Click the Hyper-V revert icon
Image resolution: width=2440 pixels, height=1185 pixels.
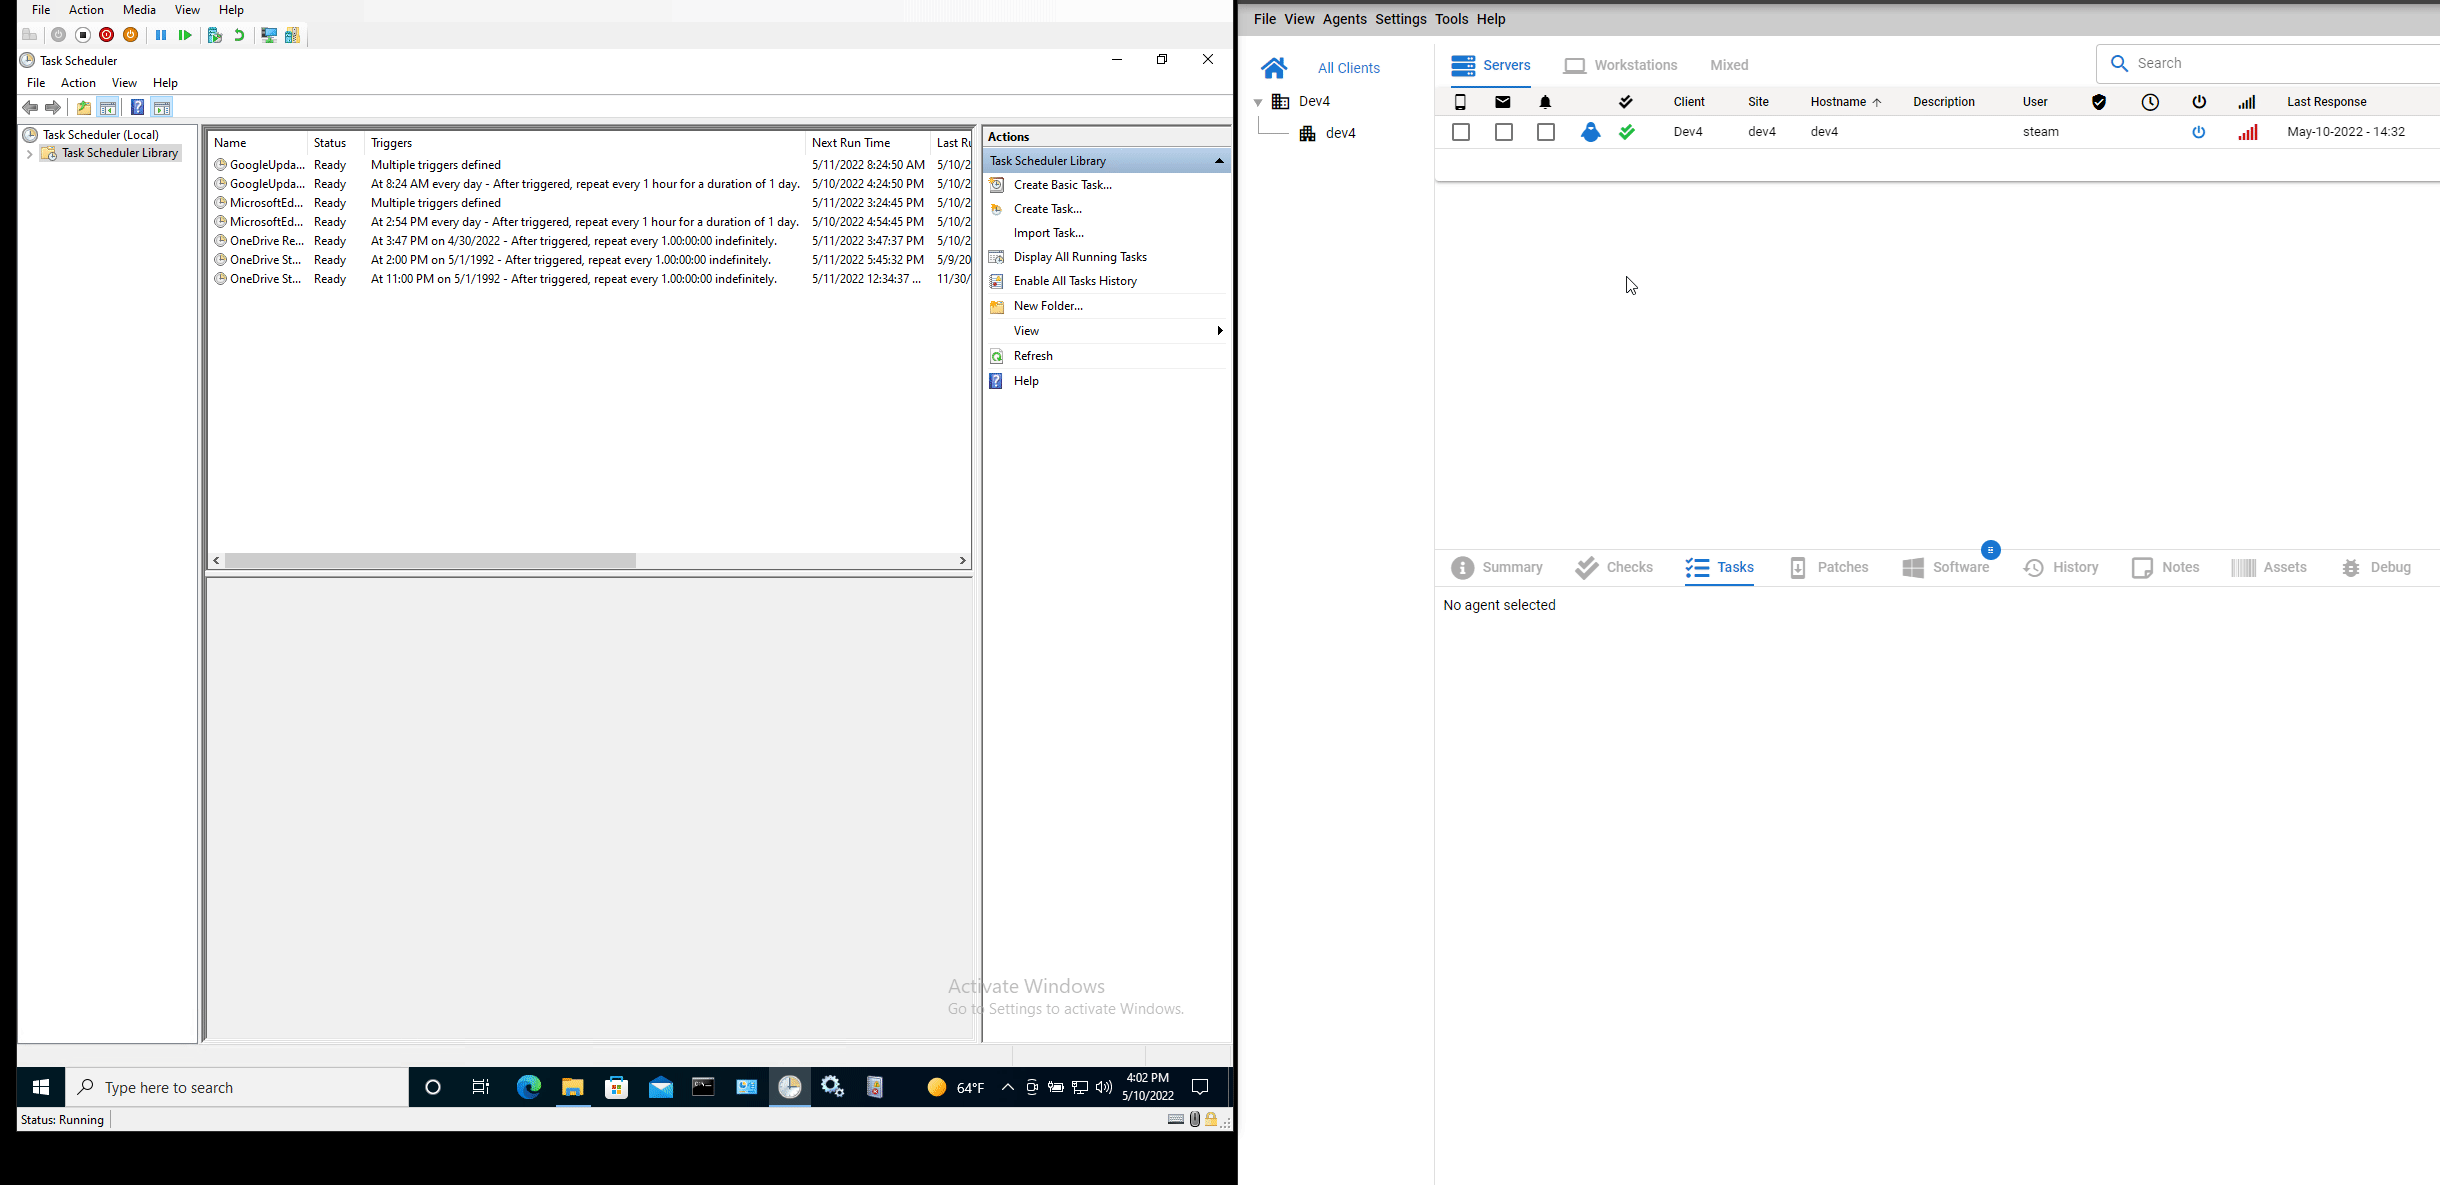click(x=239, y=35)
